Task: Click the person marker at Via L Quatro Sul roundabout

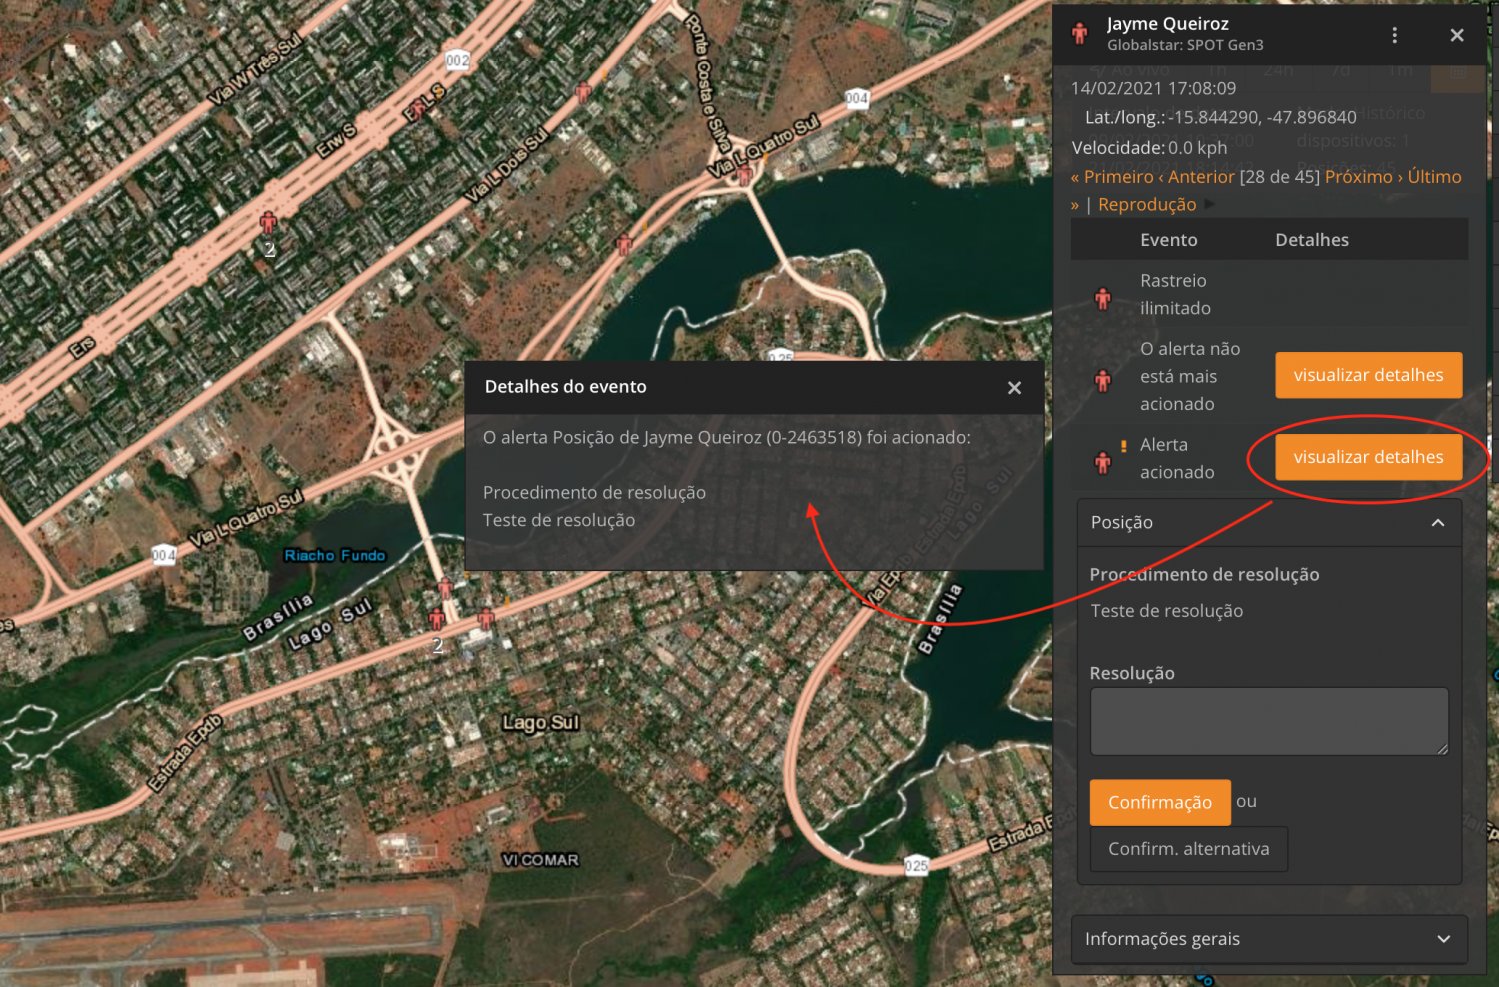Action: pyautogui.click(x=744, y=176)
